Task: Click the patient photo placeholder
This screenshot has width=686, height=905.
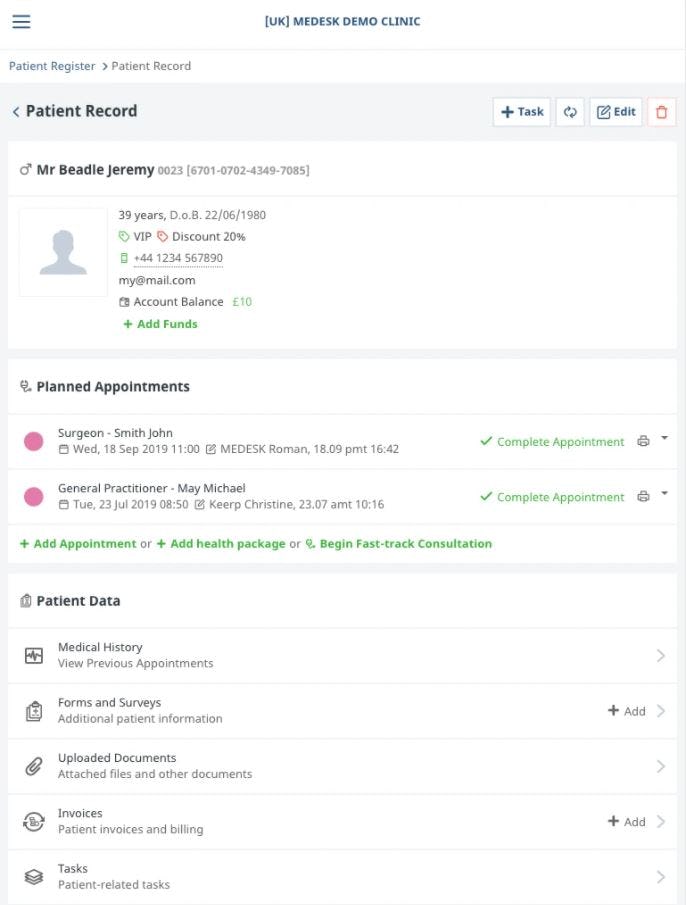Action: click(63, 252)
